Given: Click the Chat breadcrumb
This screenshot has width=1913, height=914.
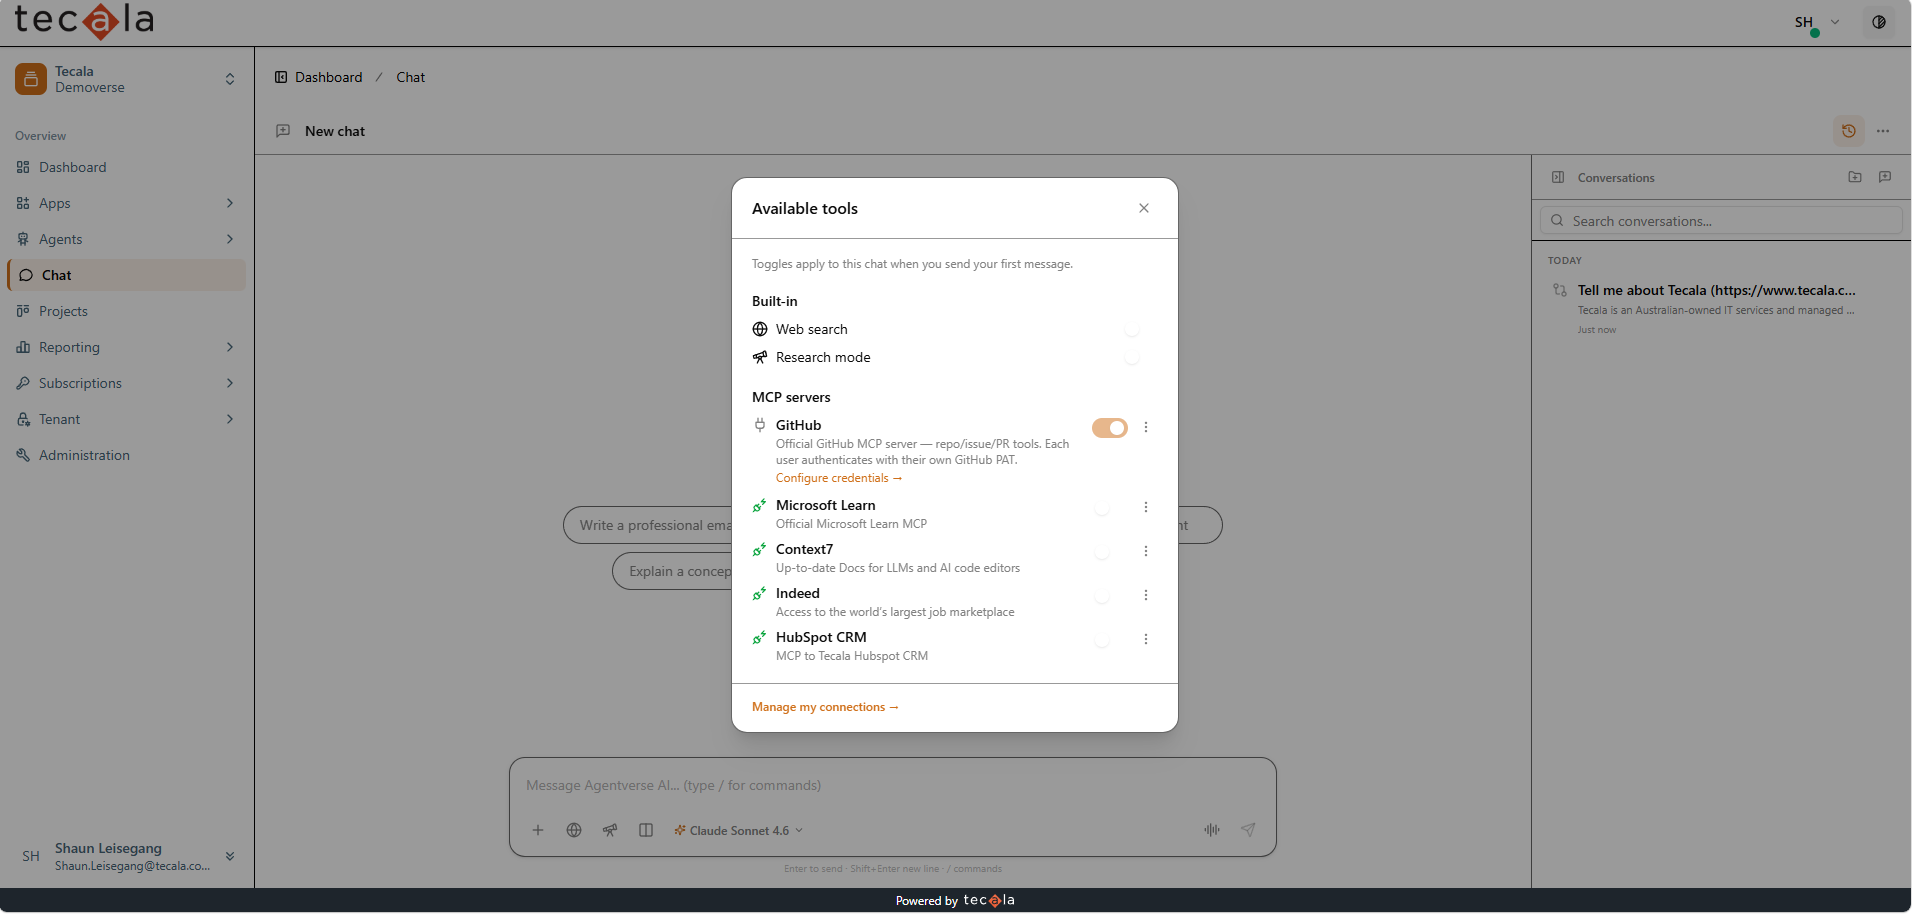Looking at the screenshot, I should [x=410, y=77].
